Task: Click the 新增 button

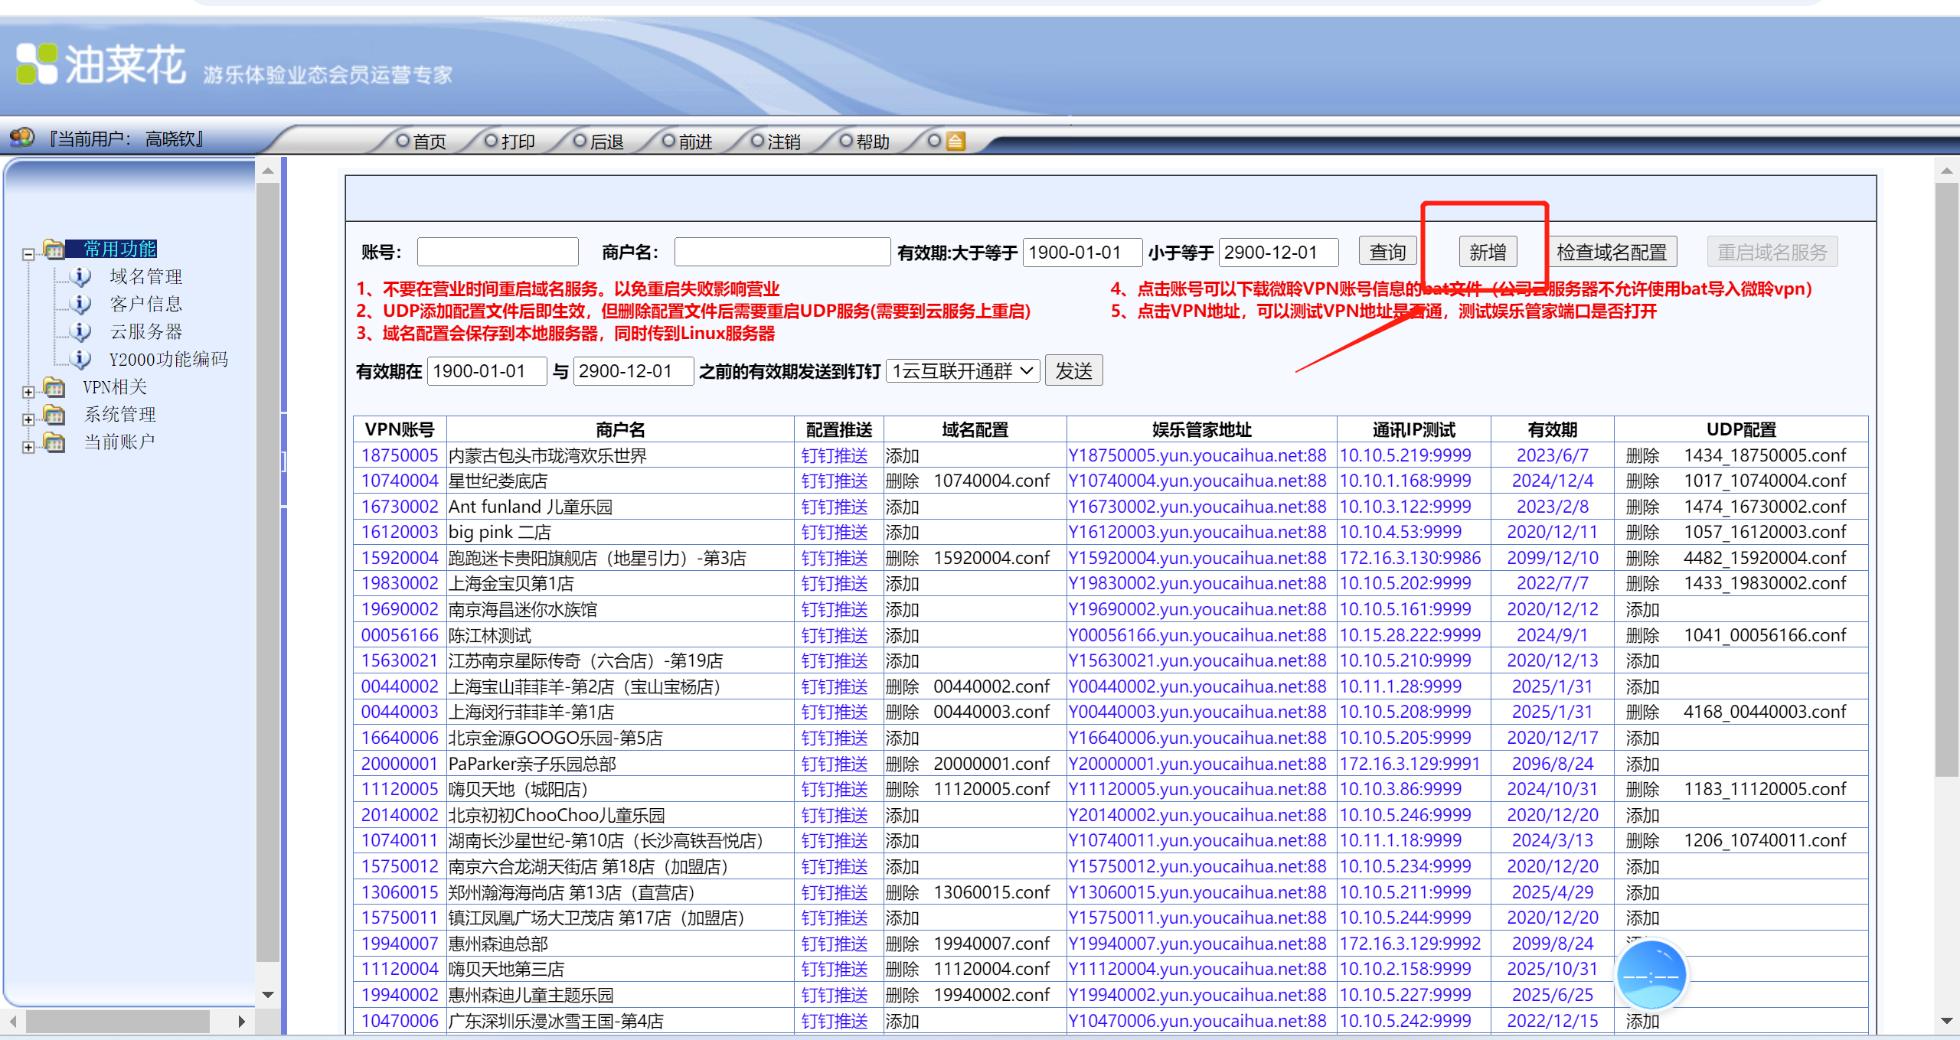Action: [x=1488, y=252]
